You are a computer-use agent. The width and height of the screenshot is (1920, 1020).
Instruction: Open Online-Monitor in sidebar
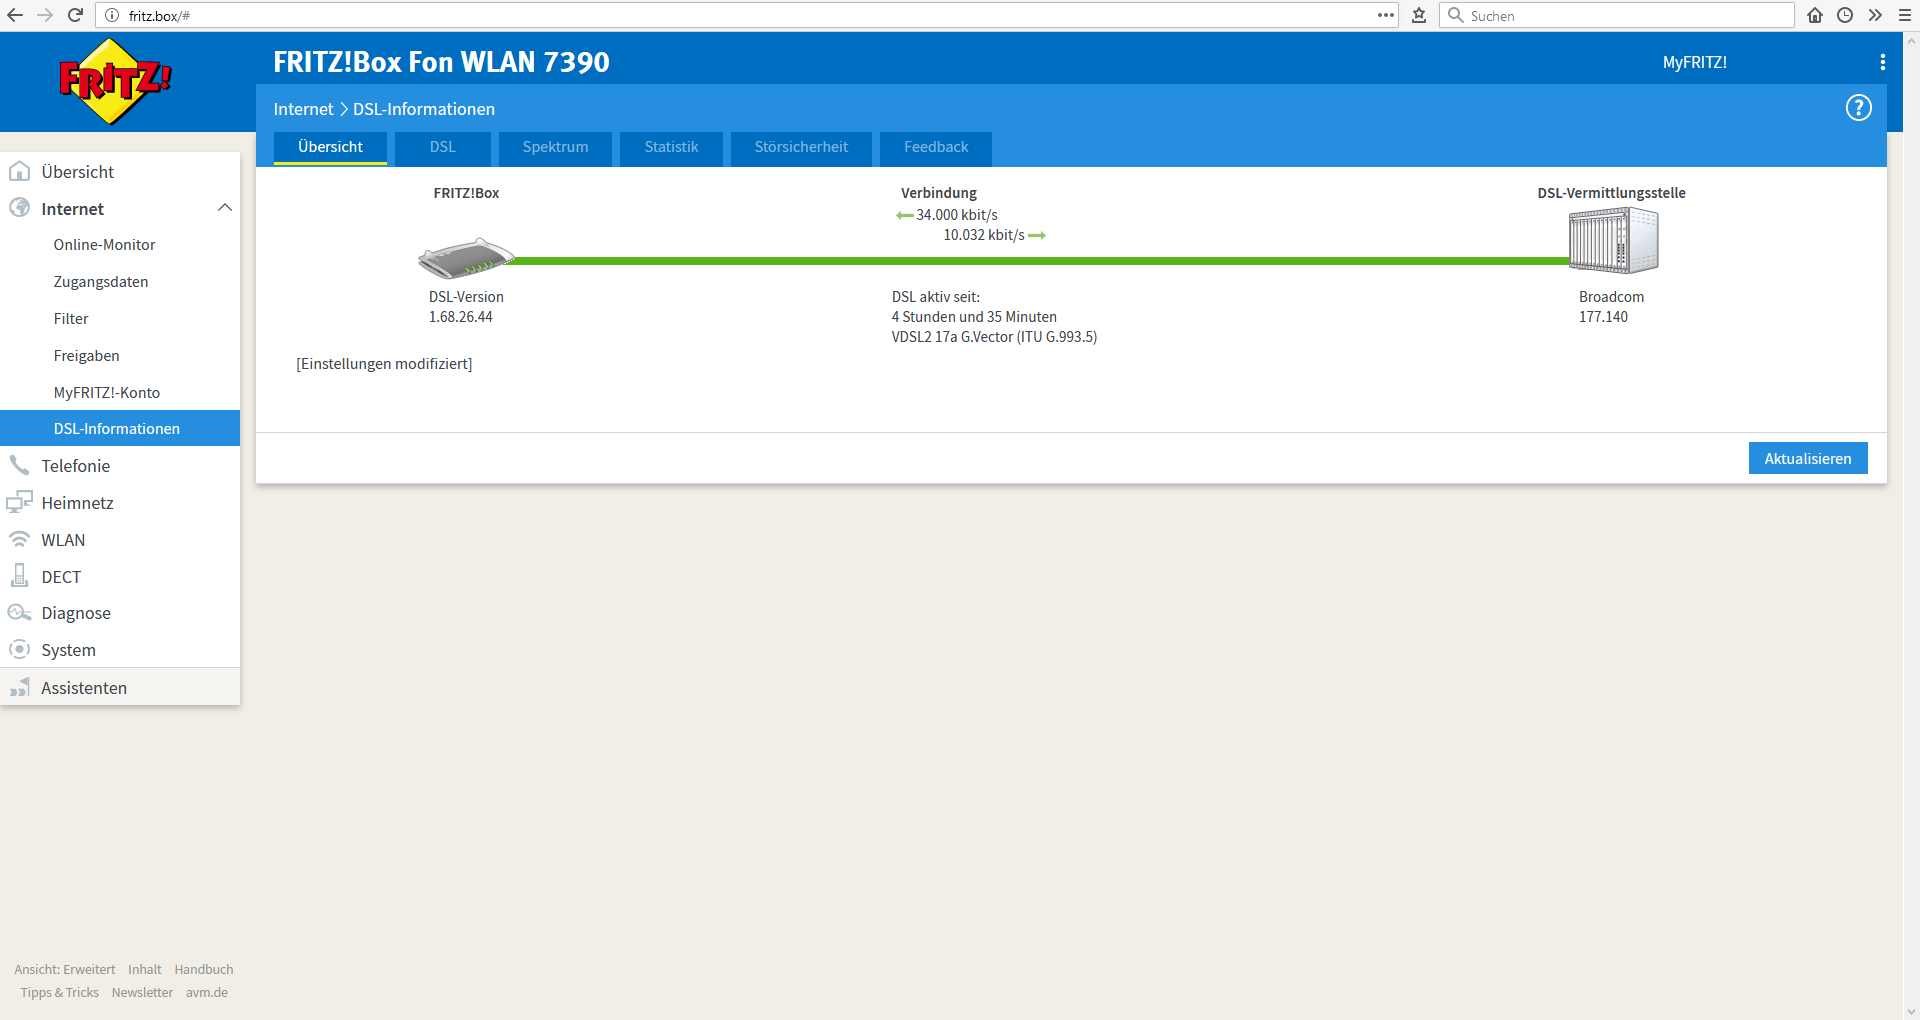click(104, 245)
